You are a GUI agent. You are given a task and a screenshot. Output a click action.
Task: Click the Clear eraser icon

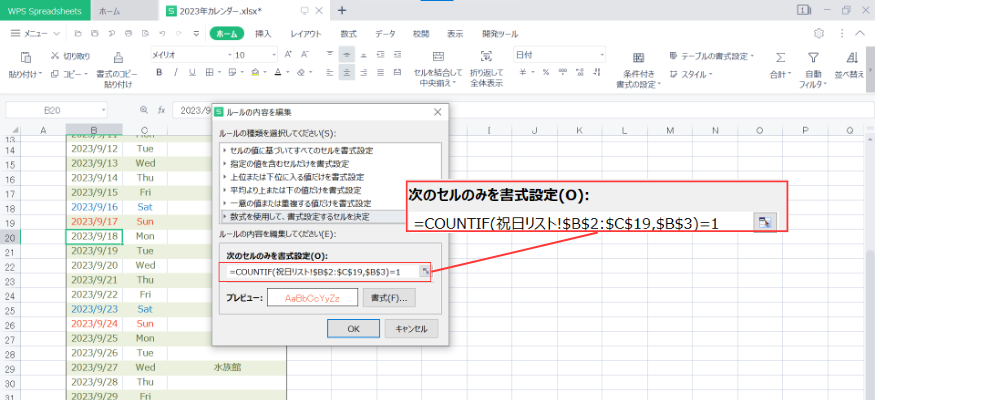[301, 73]
